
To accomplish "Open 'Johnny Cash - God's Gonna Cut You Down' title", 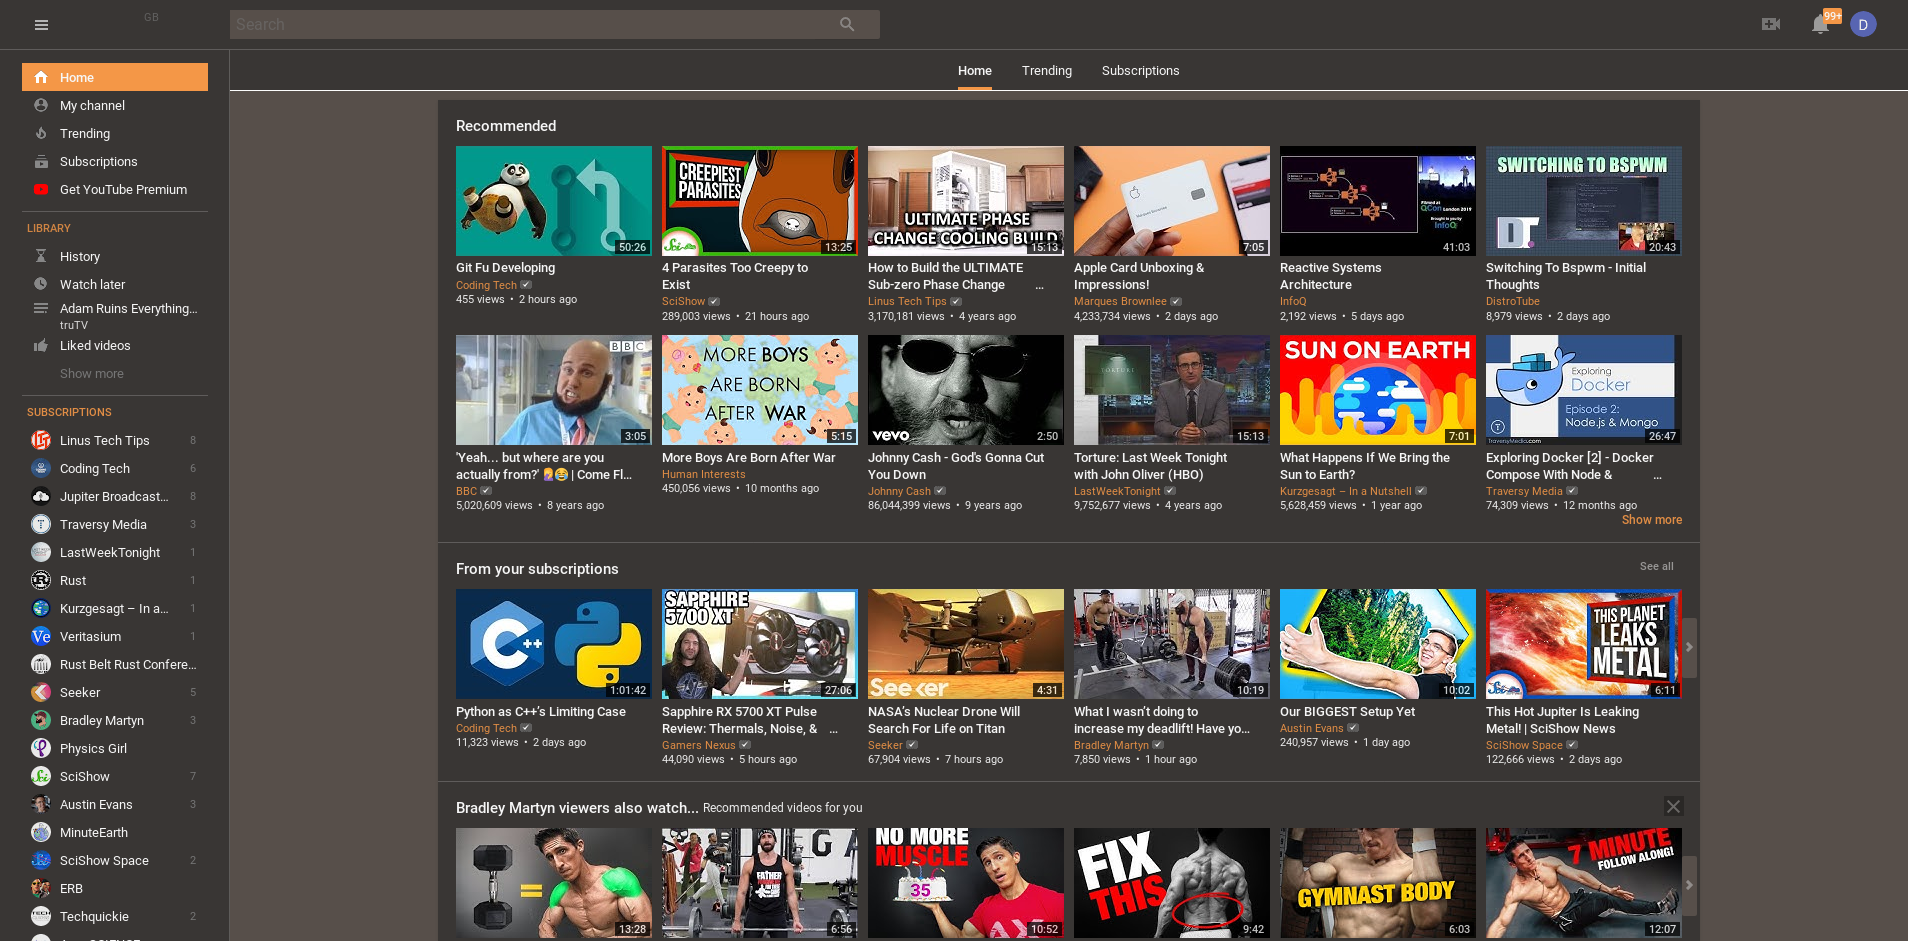I will [x=956, y=466].
